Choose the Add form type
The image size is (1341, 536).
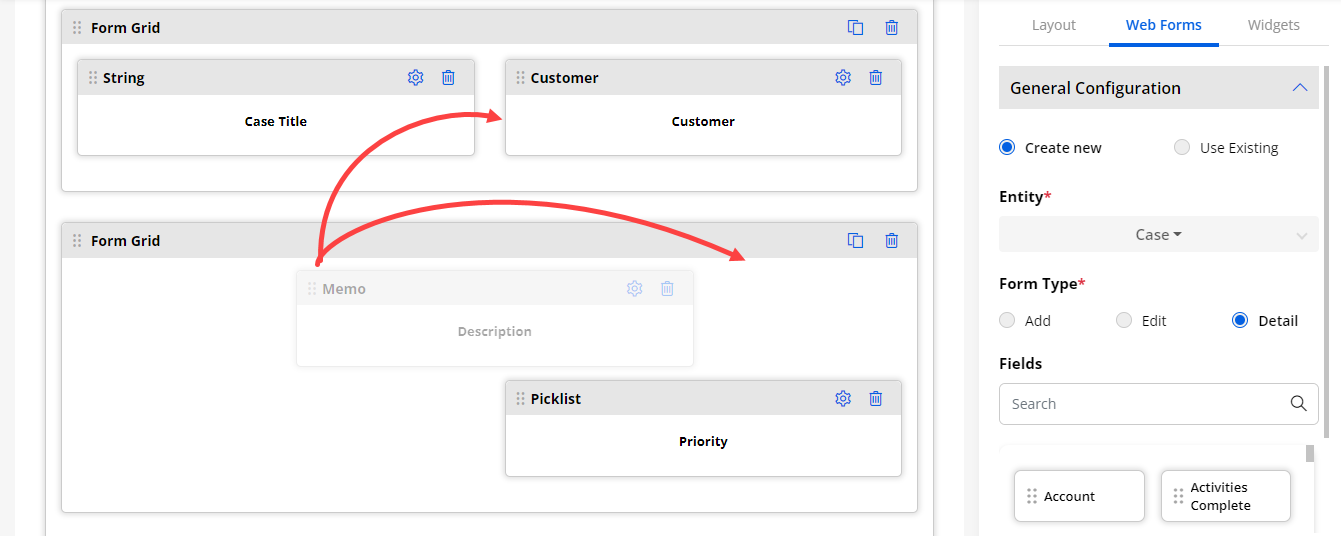point(1008,321)
